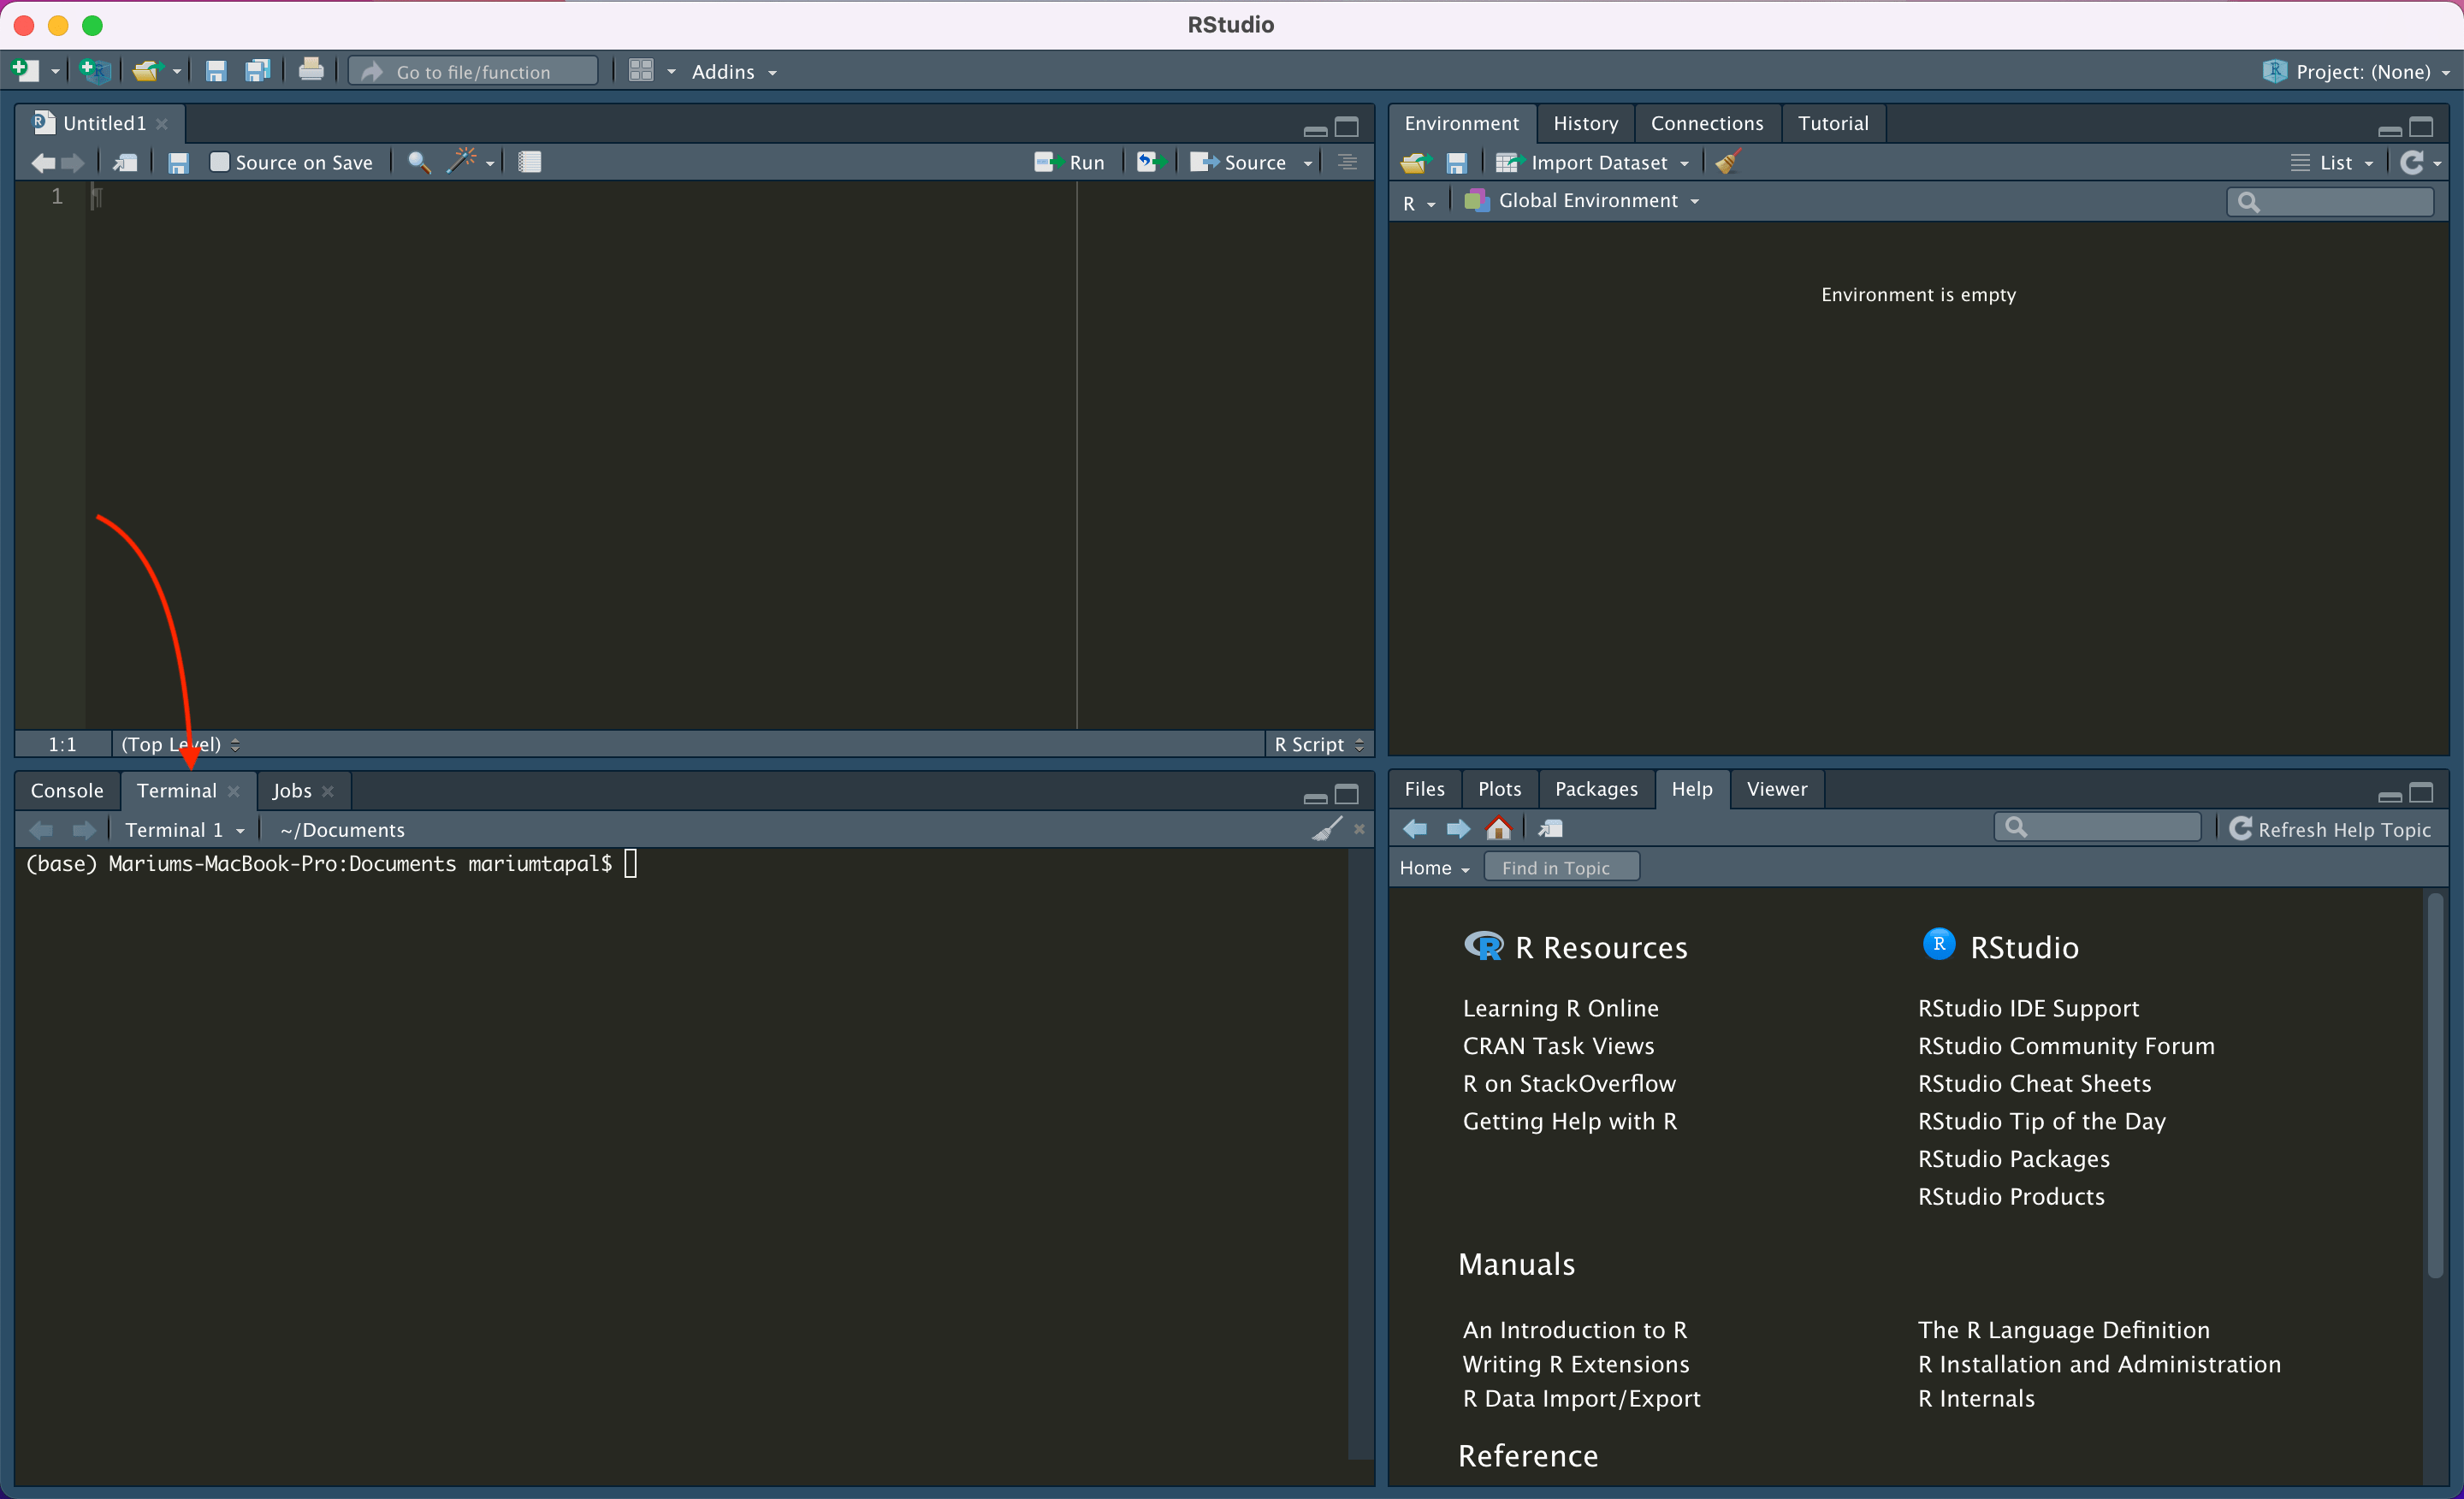Clear terminal buffer with broom icon
The height and width of the screenshot is (1499, 2464).
coord(1326,829)
